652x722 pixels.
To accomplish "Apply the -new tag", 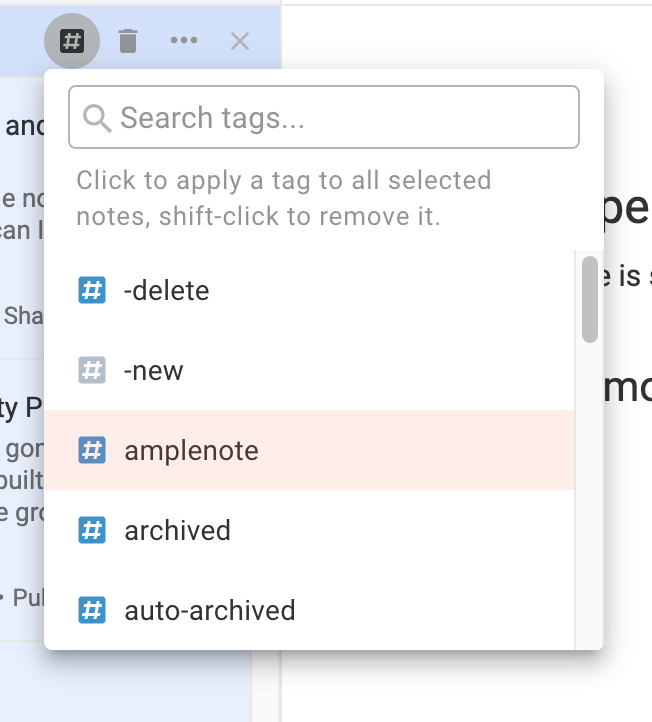I will pyautogui.click(x=309, y=370).
